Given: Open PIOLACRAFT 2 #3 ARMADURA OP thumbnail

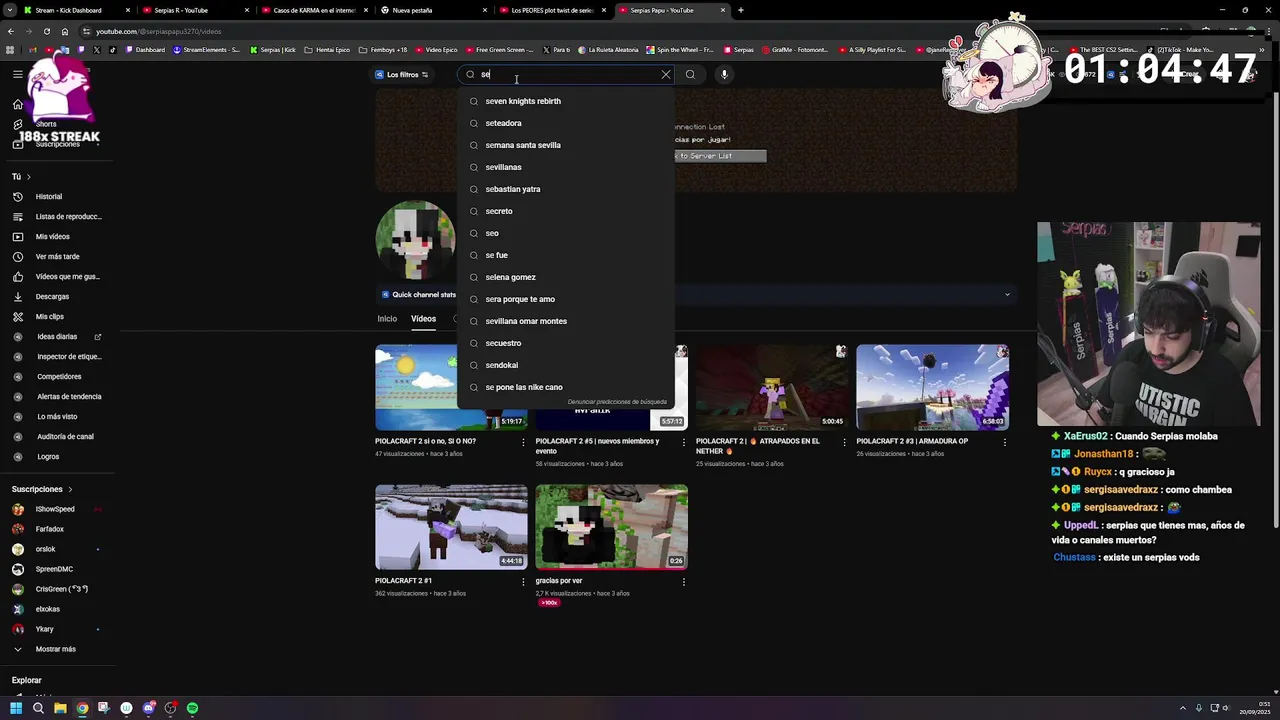Looking at the screenshot, I should tap(932, 387).
